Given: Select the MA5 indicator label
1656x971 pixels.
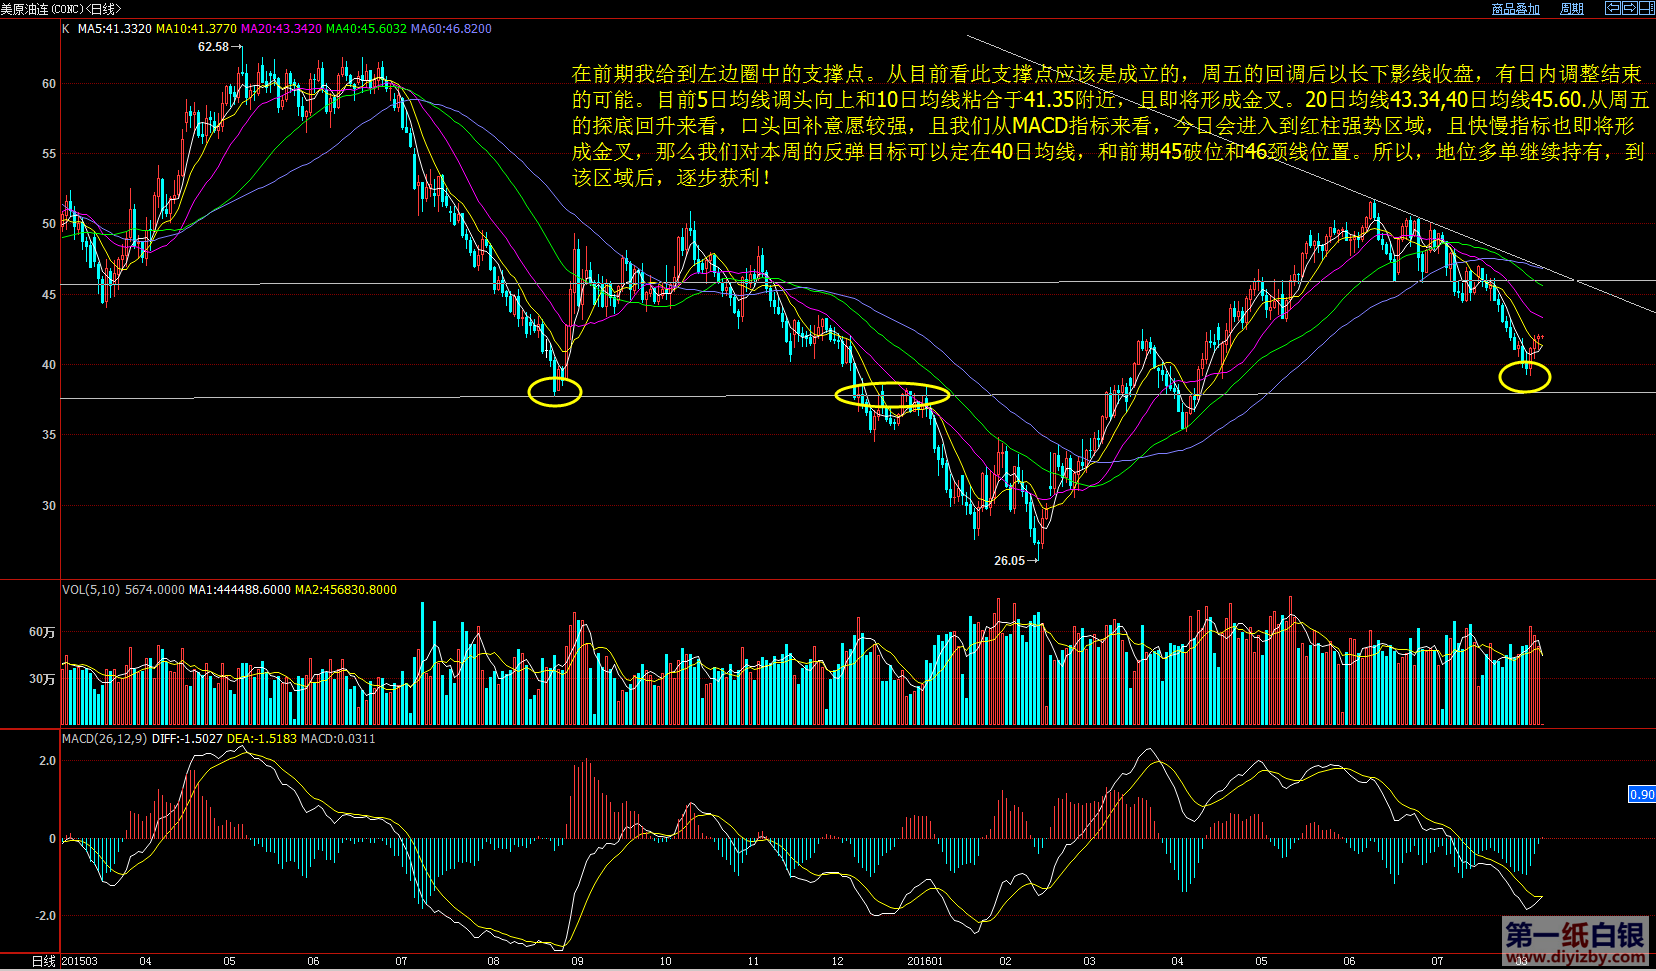Looking at the screenshot, I should click(115, 29).
